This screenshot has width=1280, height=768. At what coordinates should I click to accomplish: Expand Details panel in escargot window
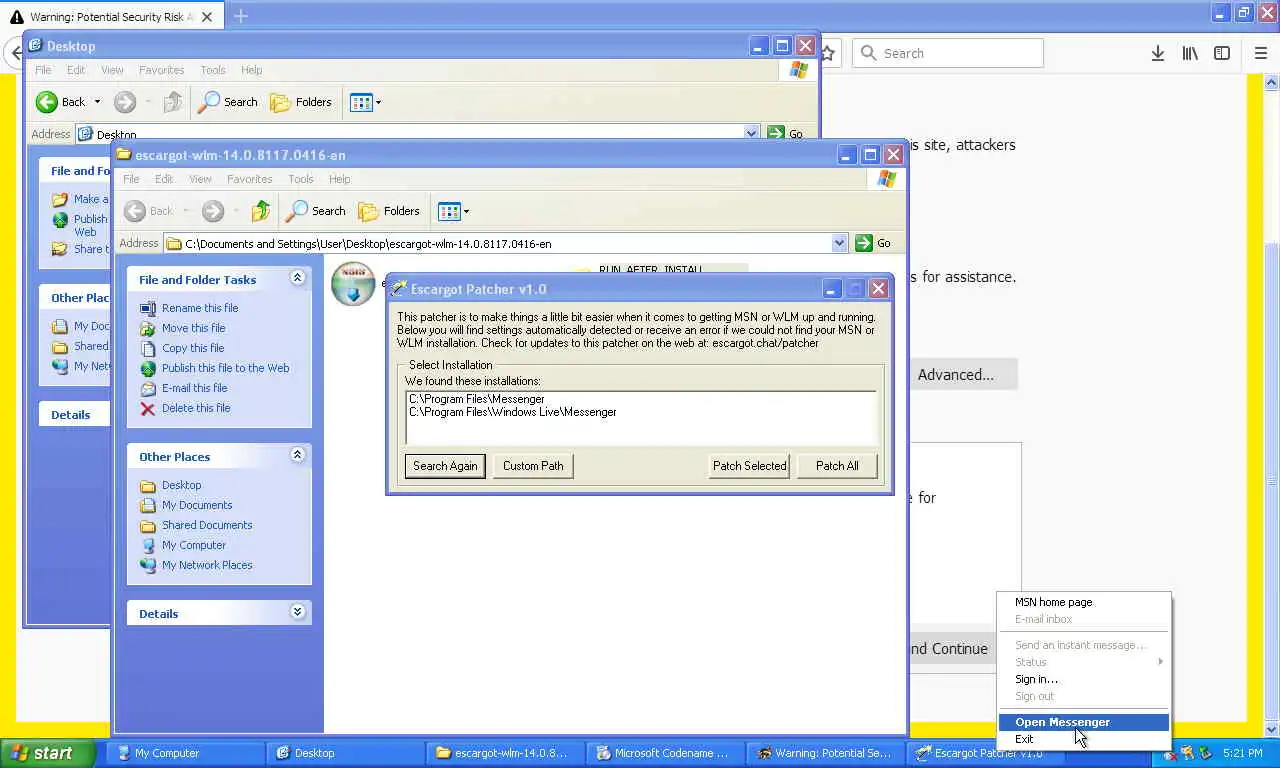[297, 612]
